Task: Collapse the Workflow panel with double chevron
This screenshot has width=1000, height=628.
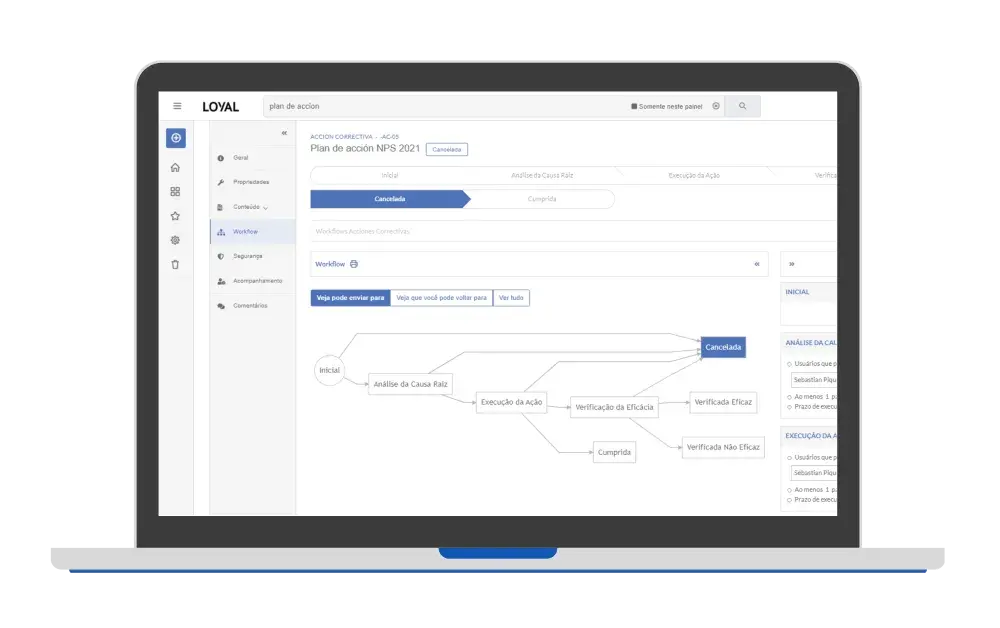Action: 756,264
